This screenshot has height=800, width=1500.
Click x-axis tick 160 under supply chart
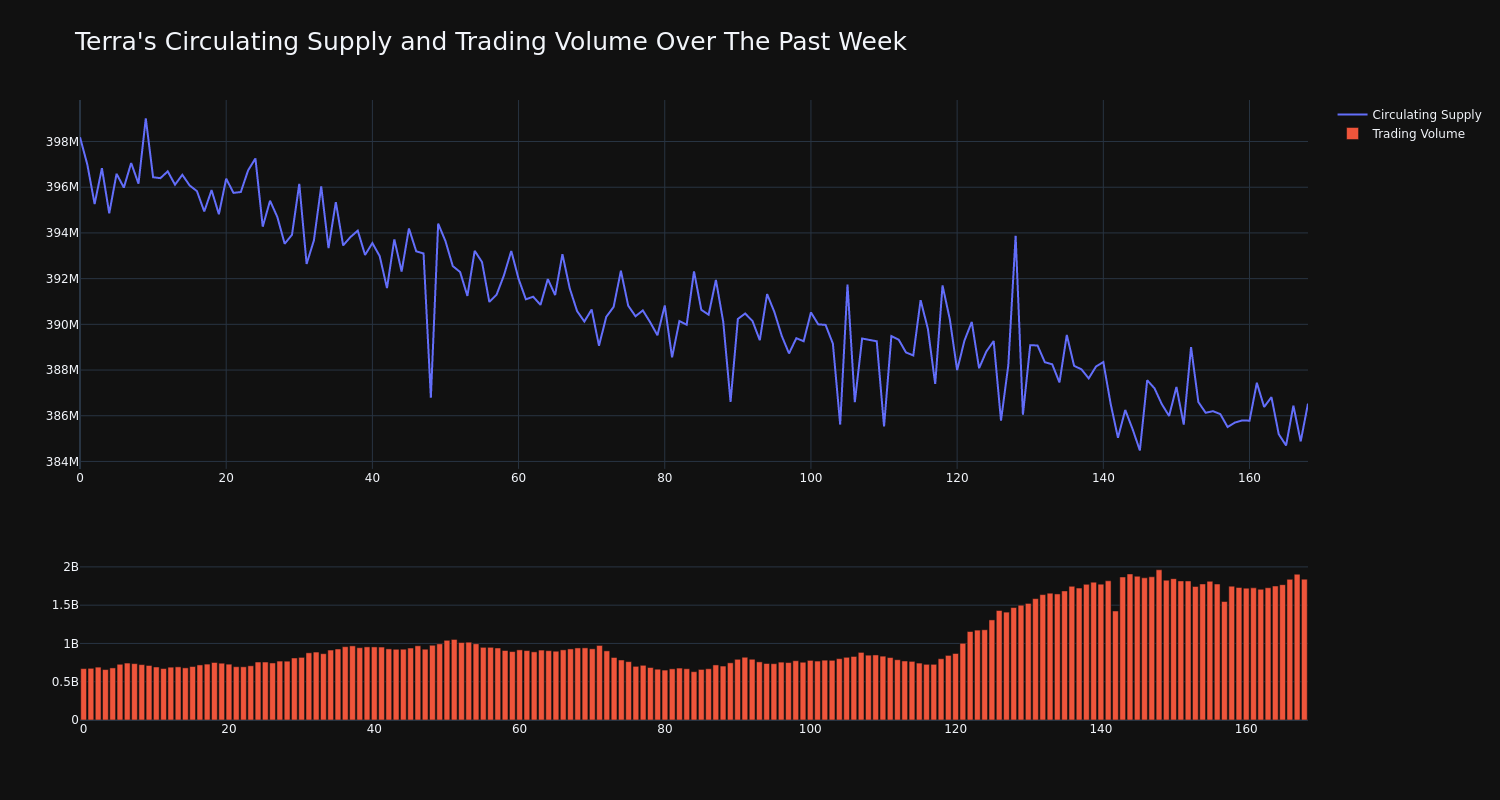point(1249,478)
